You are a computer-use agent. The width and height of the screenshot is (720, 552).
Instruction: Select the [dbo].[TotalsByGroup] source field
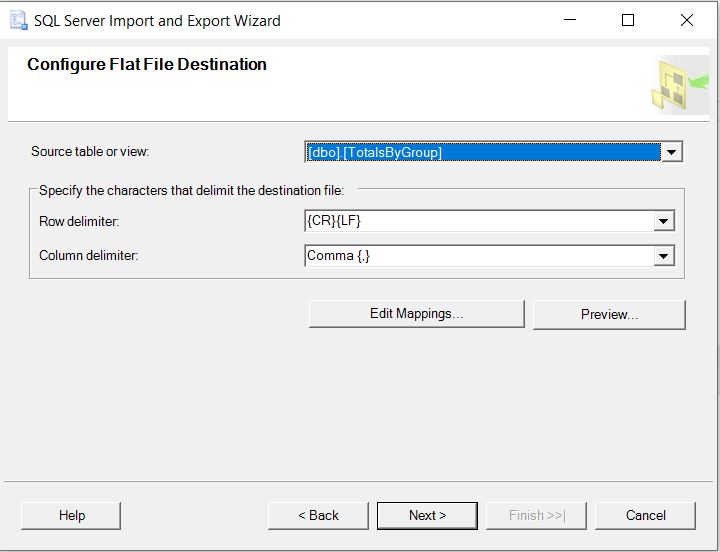482,152
